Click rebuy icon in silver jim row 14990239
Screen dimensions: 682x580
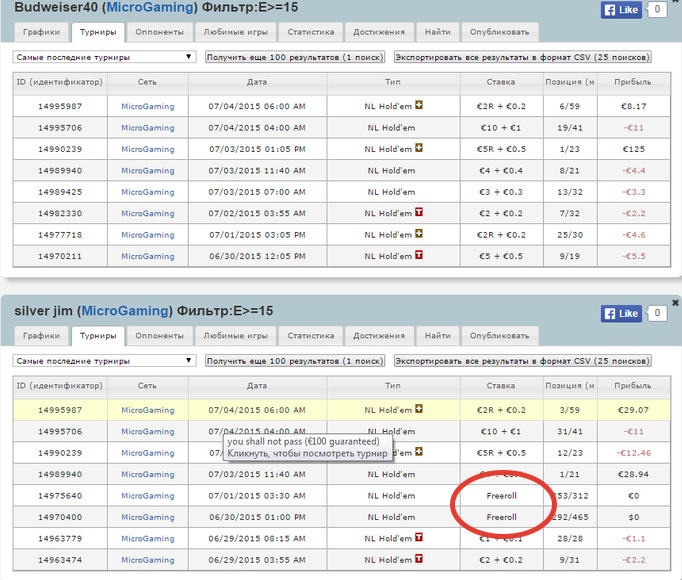point(419,452)
